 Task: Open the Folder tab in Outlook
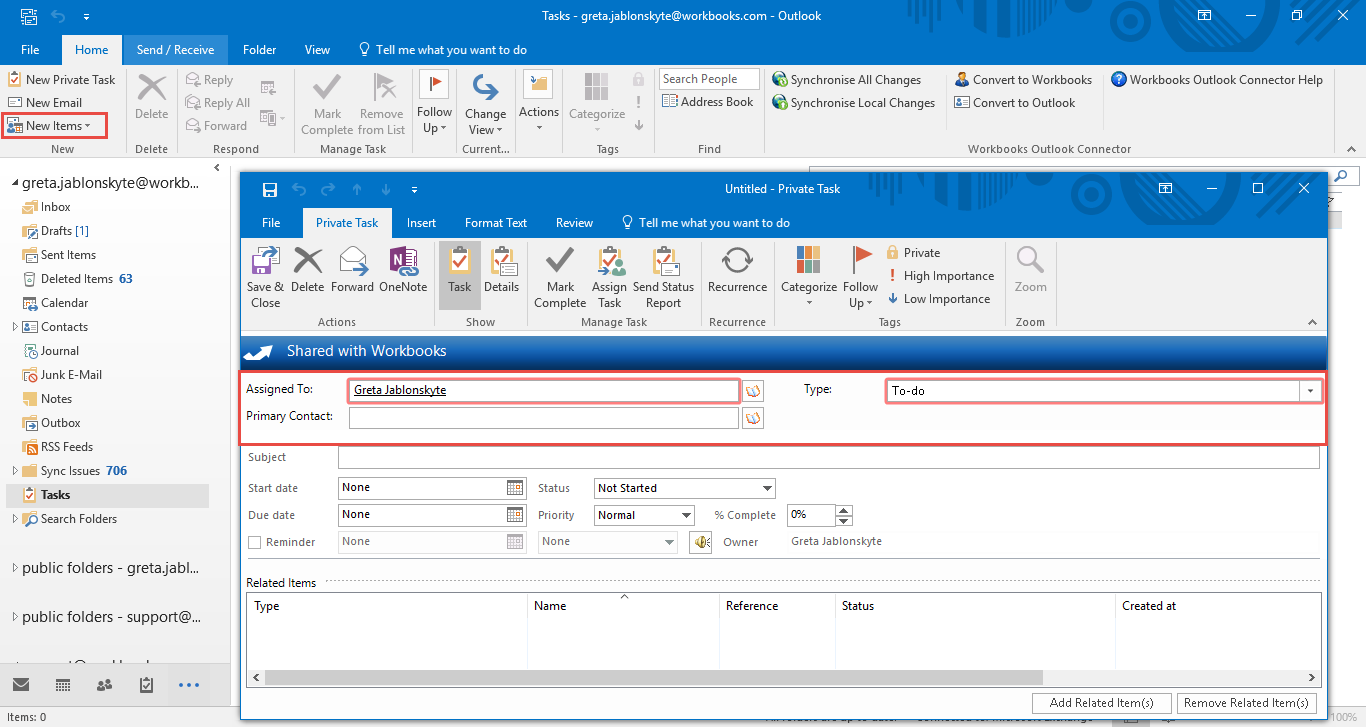259,50
